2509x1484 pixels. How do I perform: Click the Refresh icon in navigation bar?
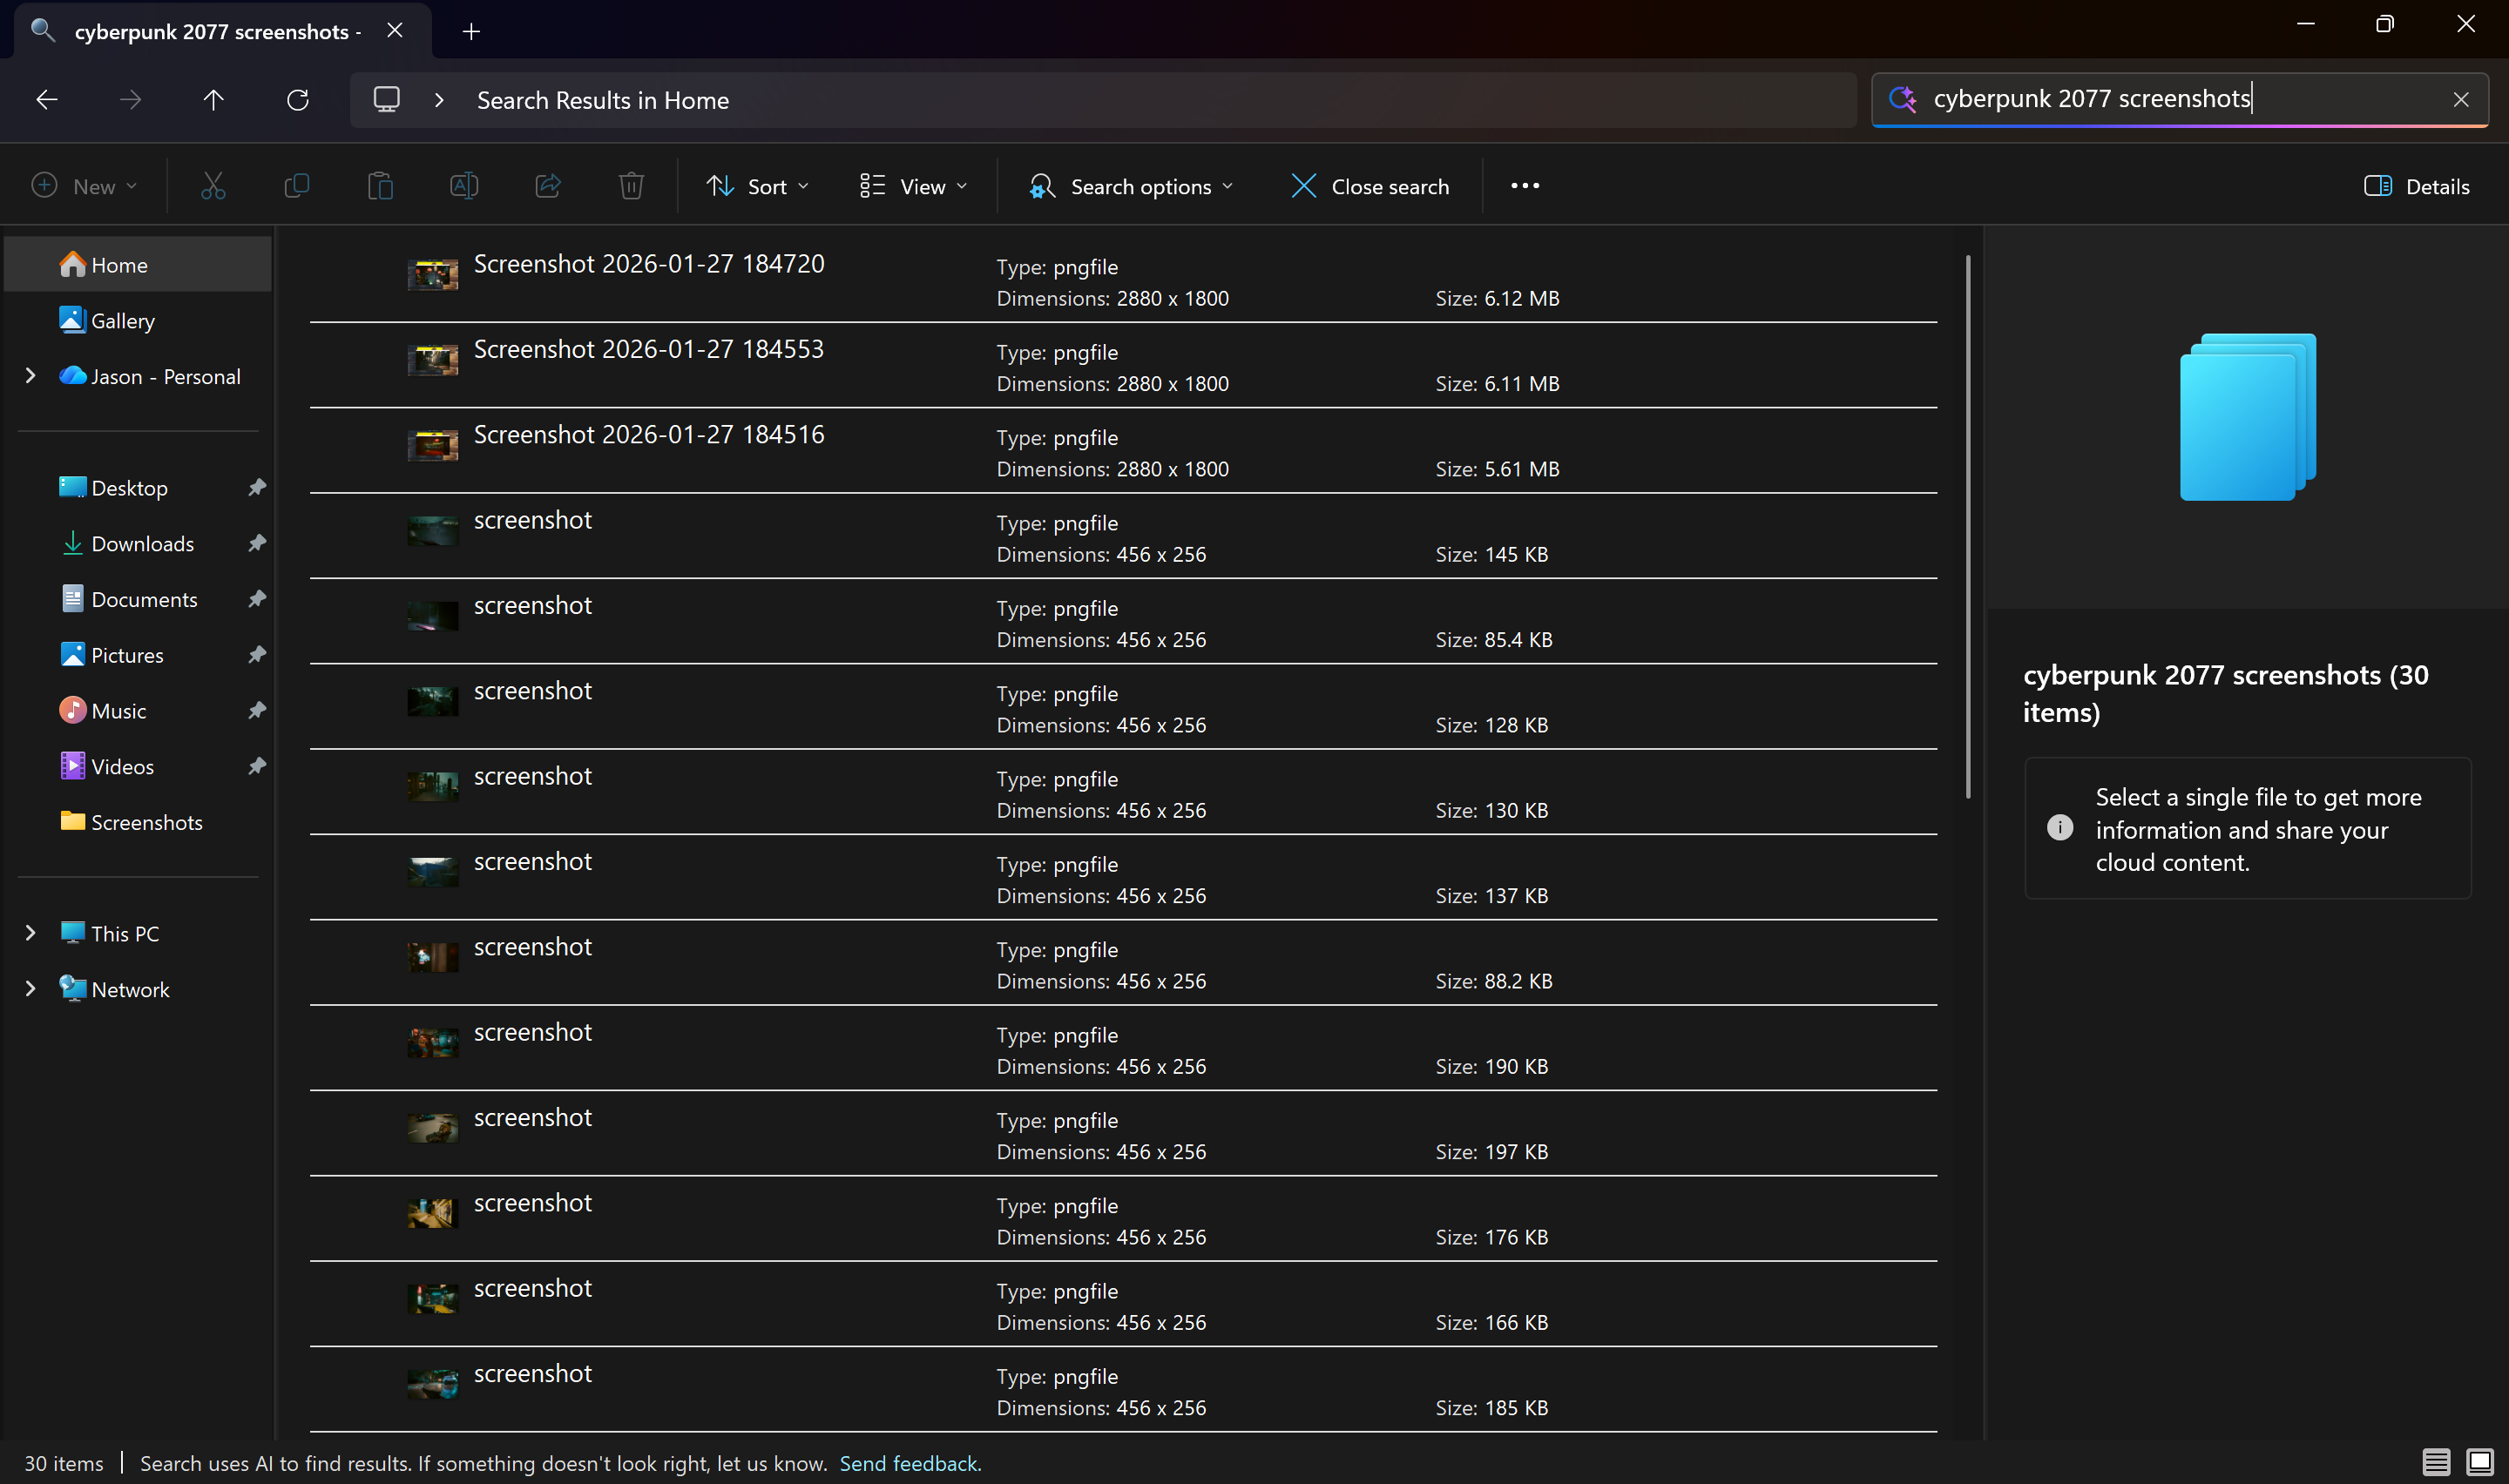click(x=297, y=100)
